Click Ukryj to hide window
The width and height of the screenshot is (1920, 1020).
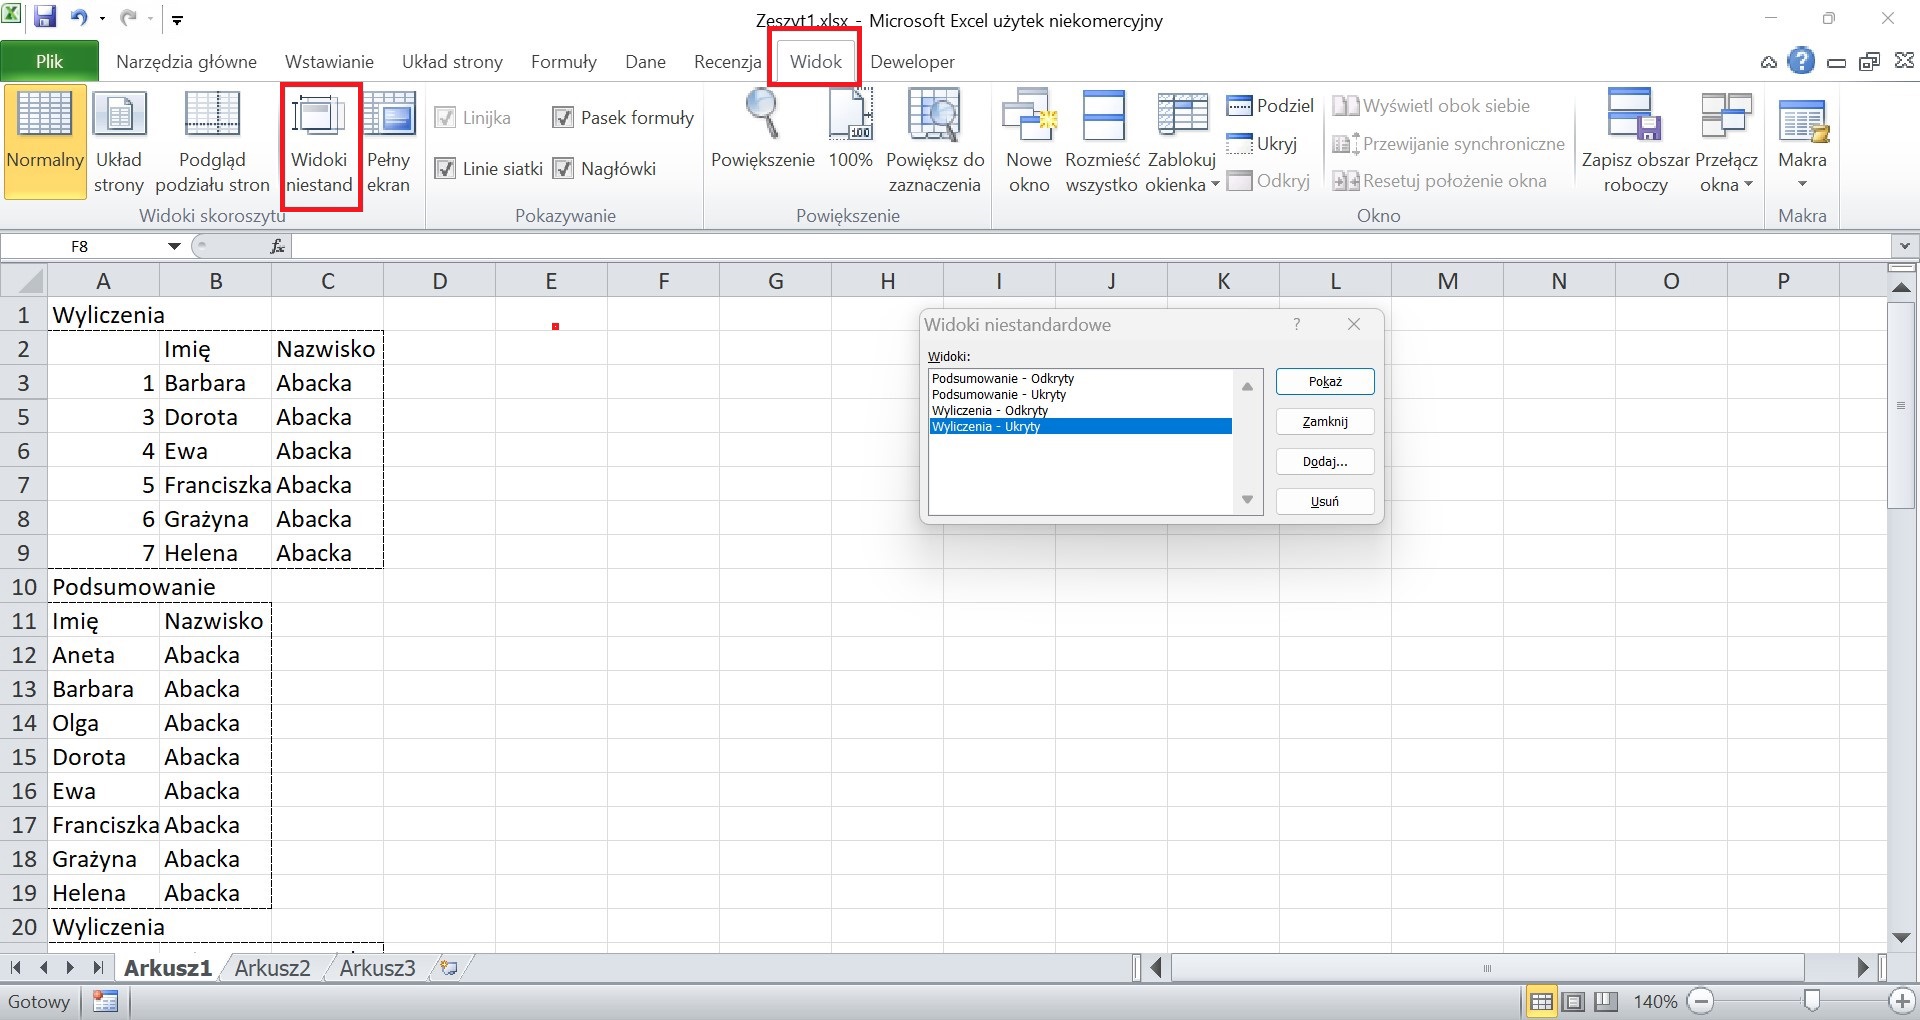pyautogui.click(x=1262, y=144)
